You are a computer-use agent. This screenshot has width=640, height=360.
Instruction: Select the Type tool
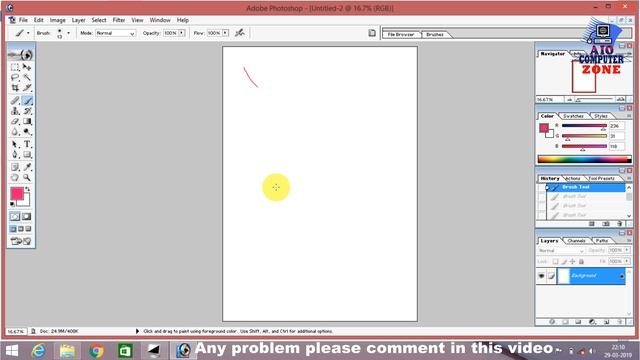click(x=27, y=144)
